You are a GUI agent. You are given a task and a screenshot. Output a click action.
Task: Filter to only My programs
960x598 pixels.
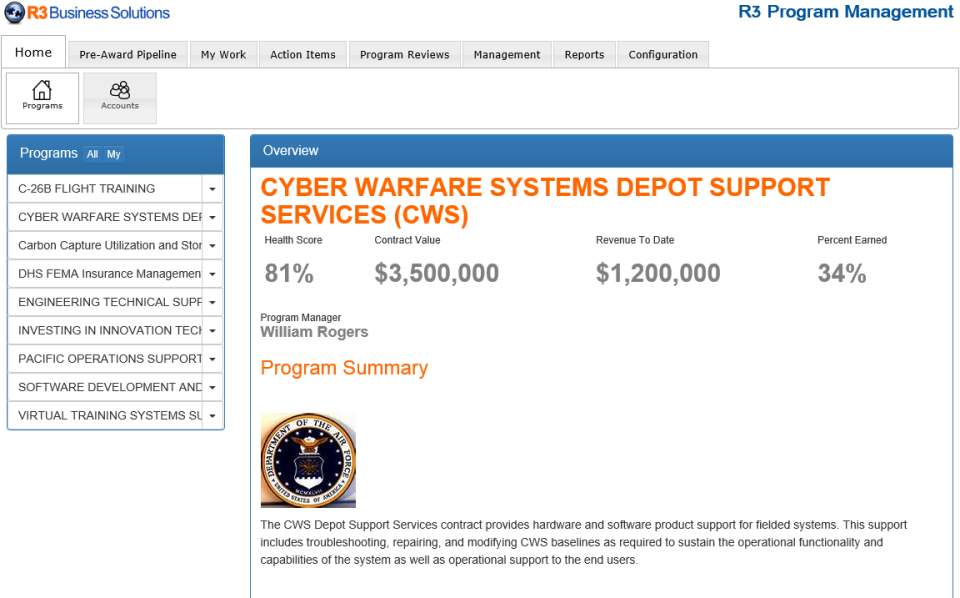113,154
